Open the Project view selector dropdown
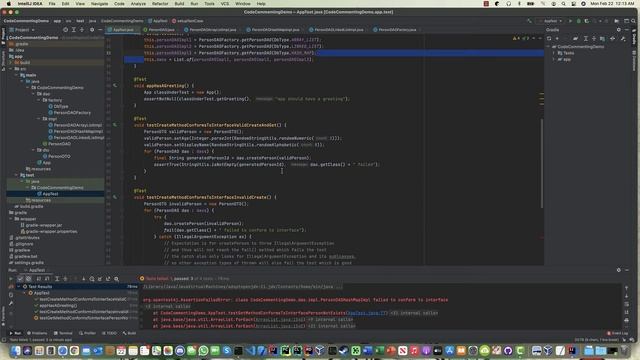The height and width of the screenshot is (360, 640). click(x=22, y=30)
